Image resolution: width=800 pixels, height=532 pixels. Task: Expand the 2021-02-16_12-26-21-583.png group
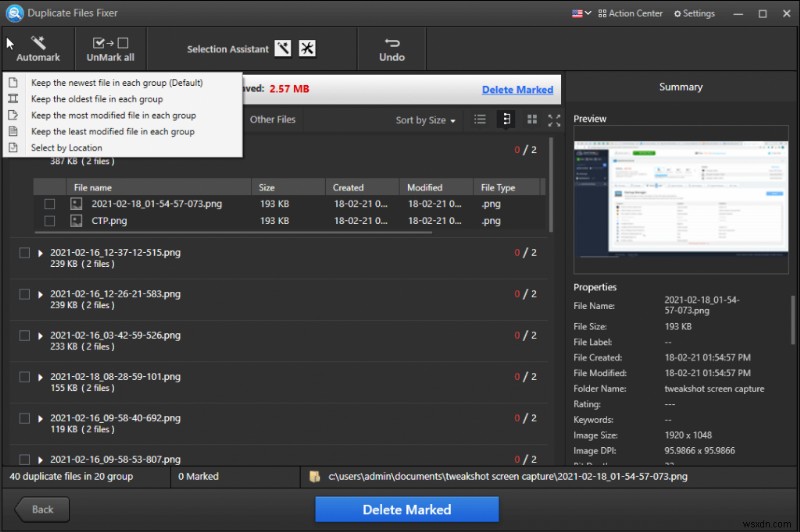click(x=40, y=294)
